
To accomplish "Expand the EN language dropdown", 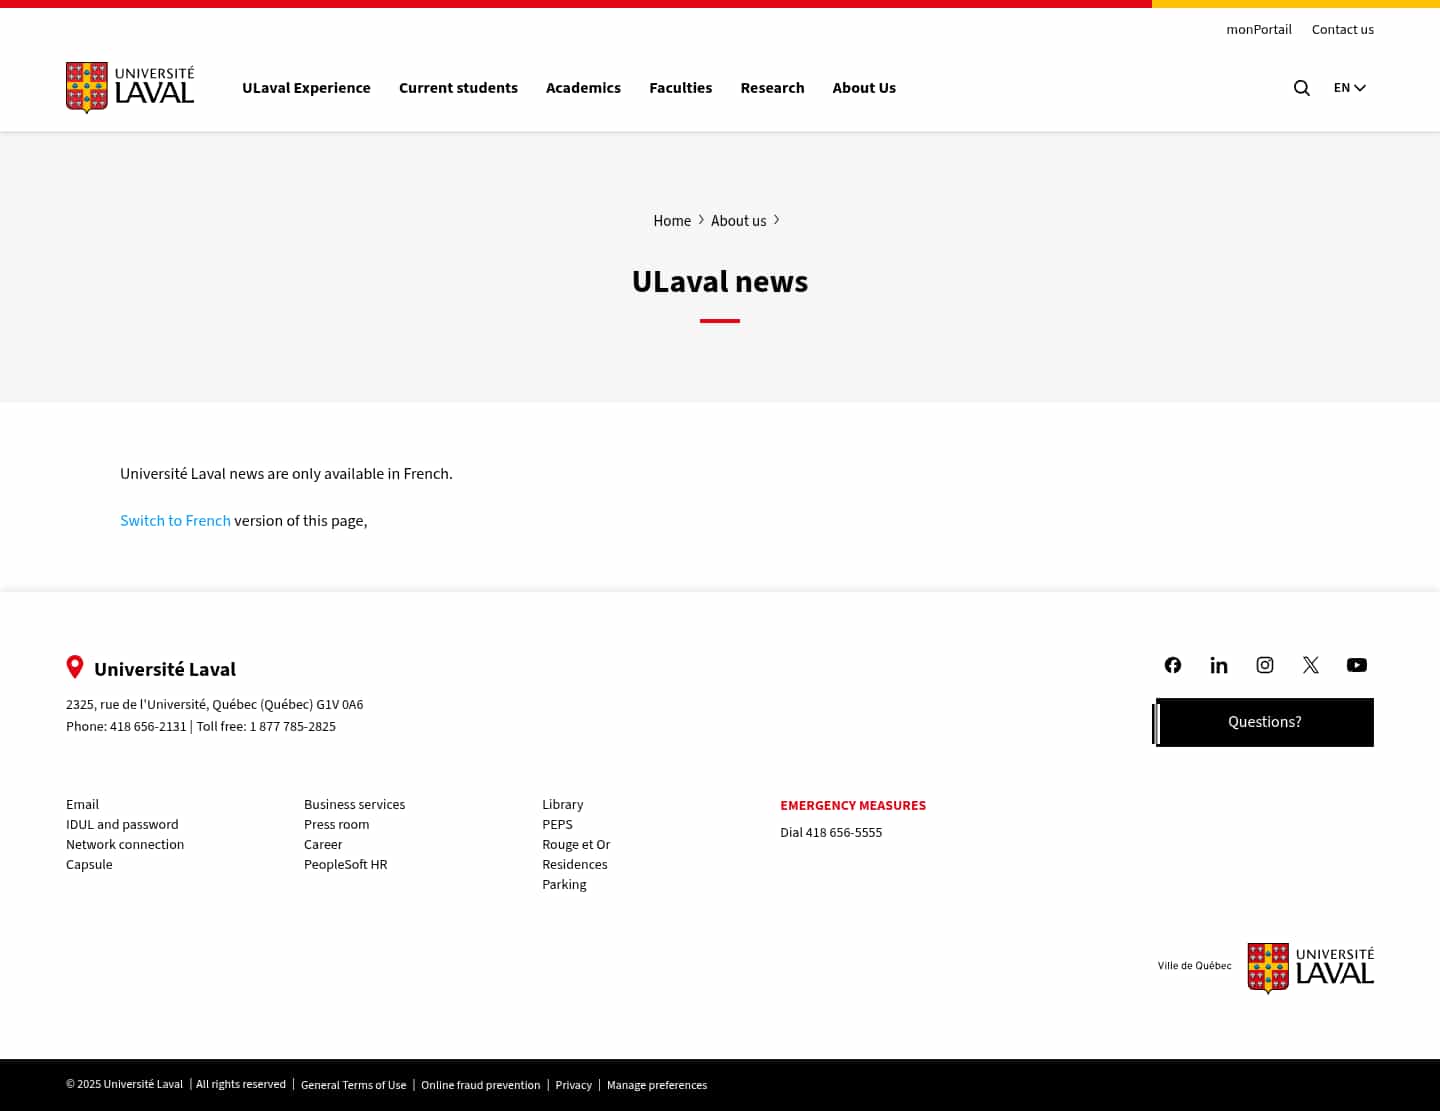I will pyautogui.click(x=1349, y=88).
